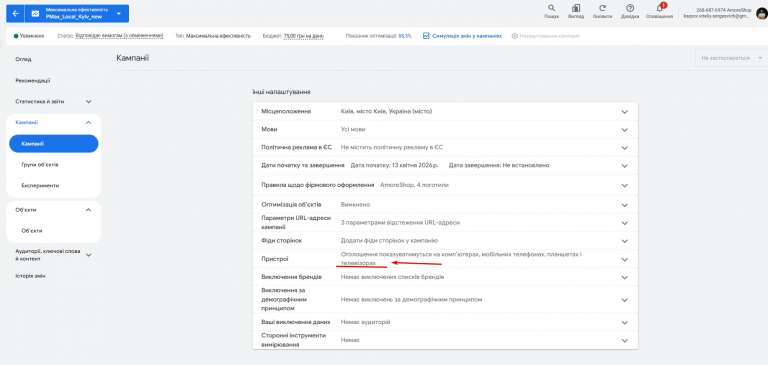Expand the Пристрої row chevron

click(624, 259)
